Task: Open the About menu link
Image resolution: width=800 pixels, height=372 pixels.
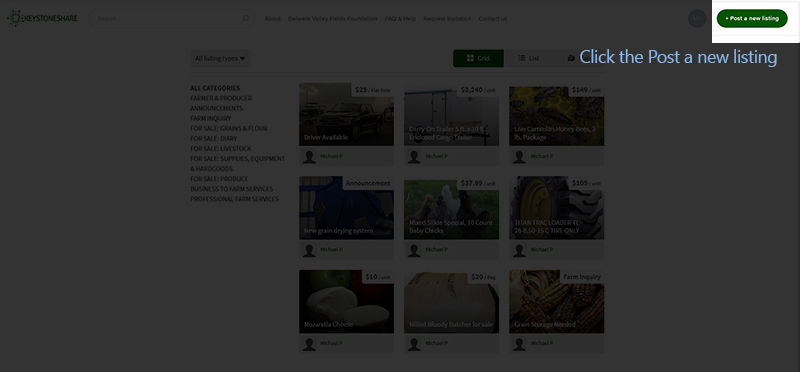Action: pos(272,19)
